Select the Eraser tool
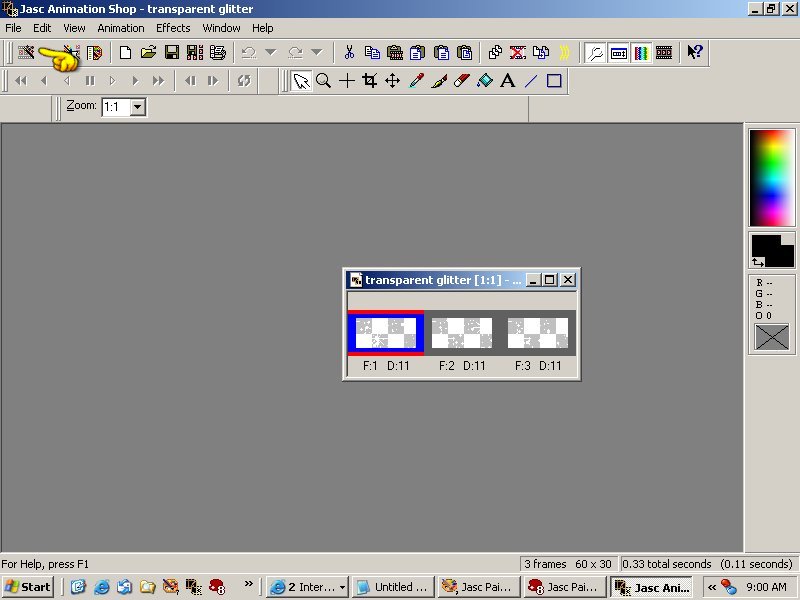Viewport: 800px width, 600px height. (462, 81)
